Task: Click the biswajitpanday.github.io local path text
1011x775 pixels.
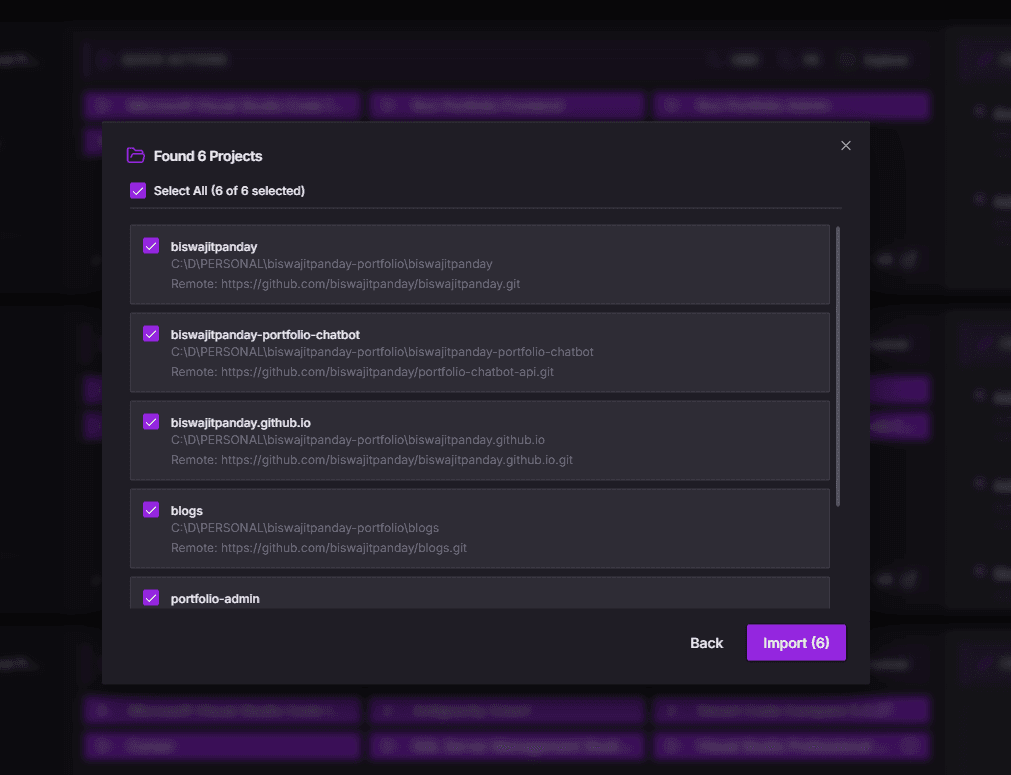Action: pos(357,440)
